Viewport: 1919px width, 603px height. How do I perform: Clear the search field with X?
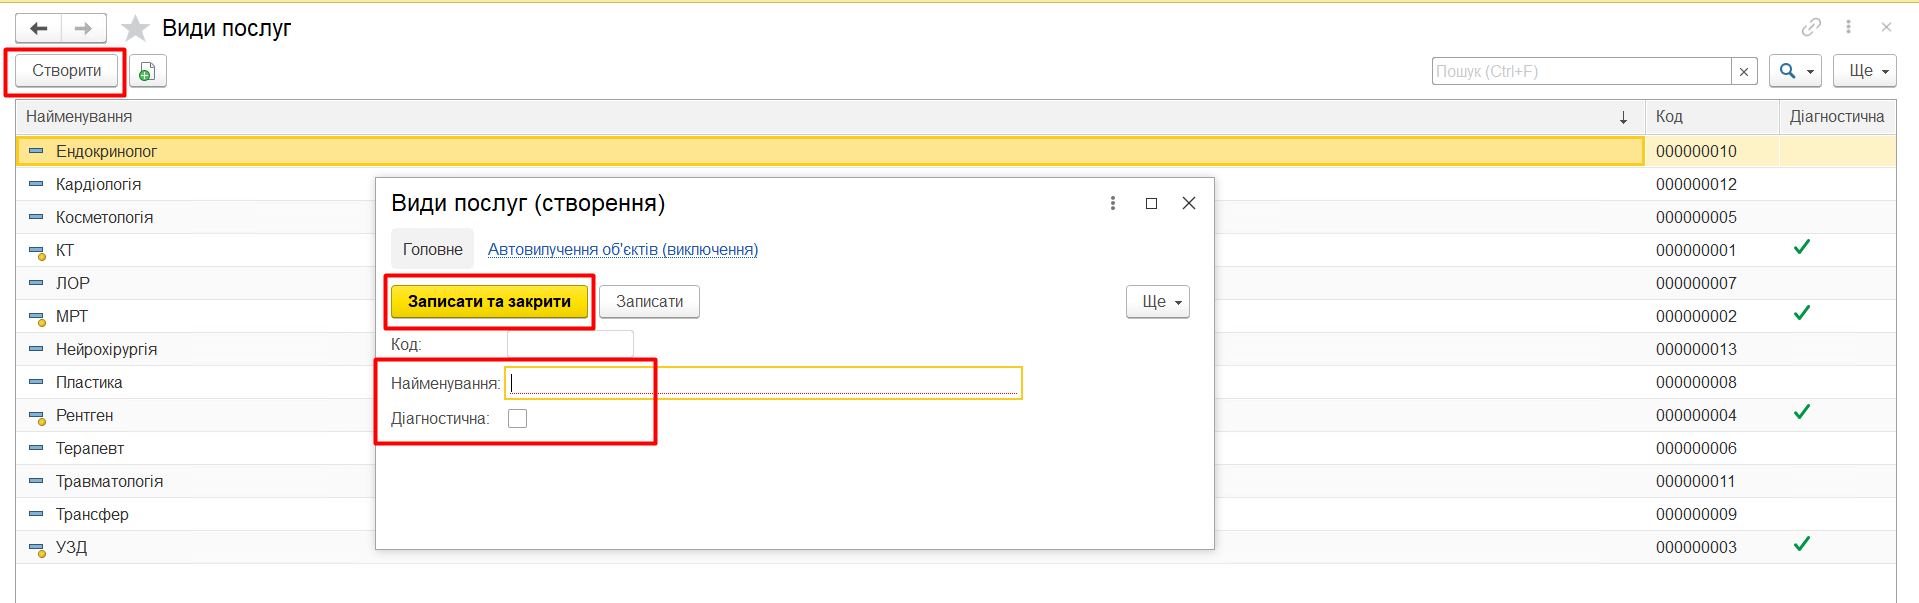(x=1744, y=71)
